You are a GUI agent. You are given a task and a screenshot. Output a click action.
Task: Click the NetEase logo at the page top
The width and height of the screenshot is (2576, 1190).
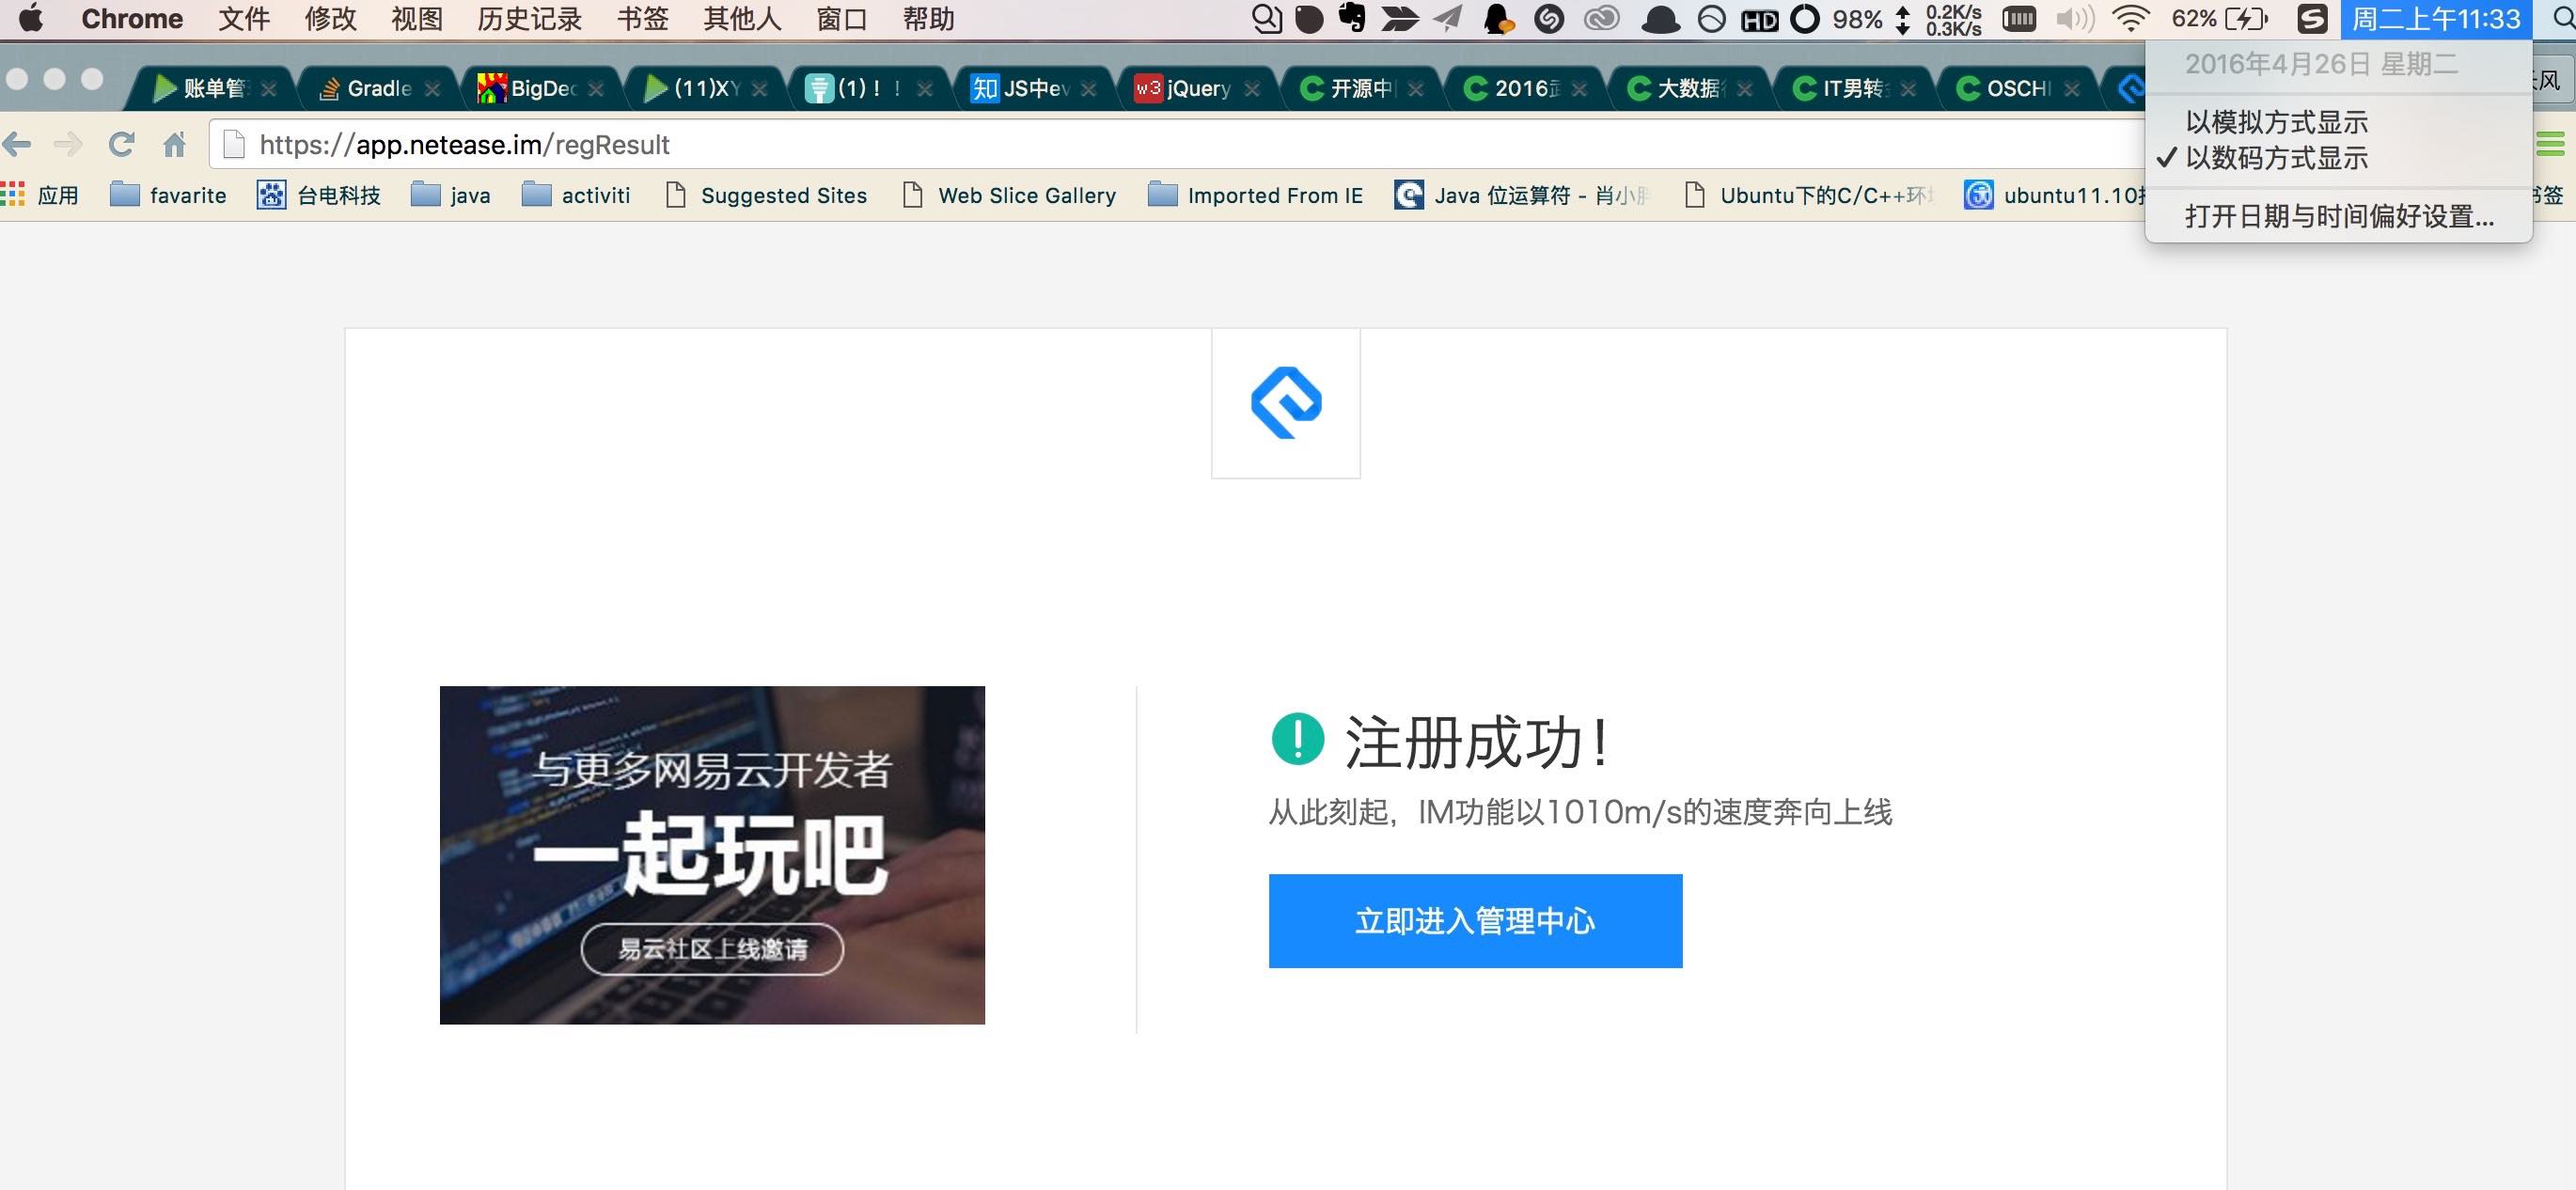point(1286,403)
